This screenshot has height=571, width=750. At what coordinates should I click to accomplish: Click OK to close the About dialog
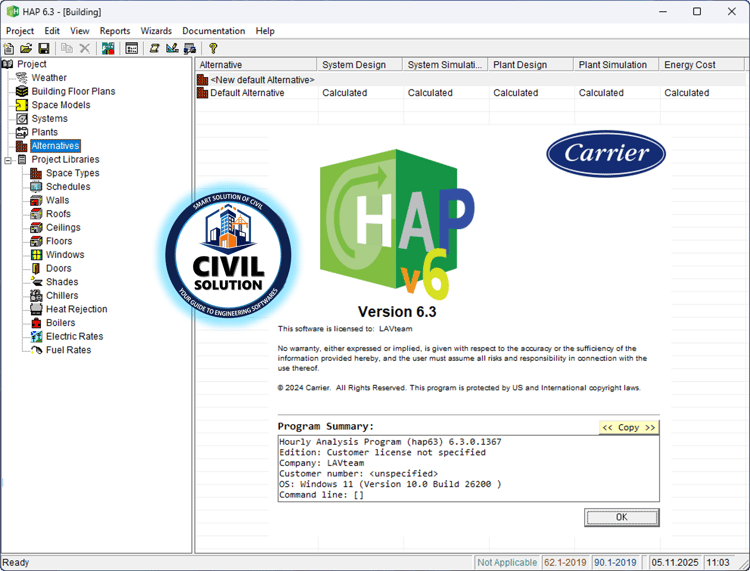[x=622, y=517]
